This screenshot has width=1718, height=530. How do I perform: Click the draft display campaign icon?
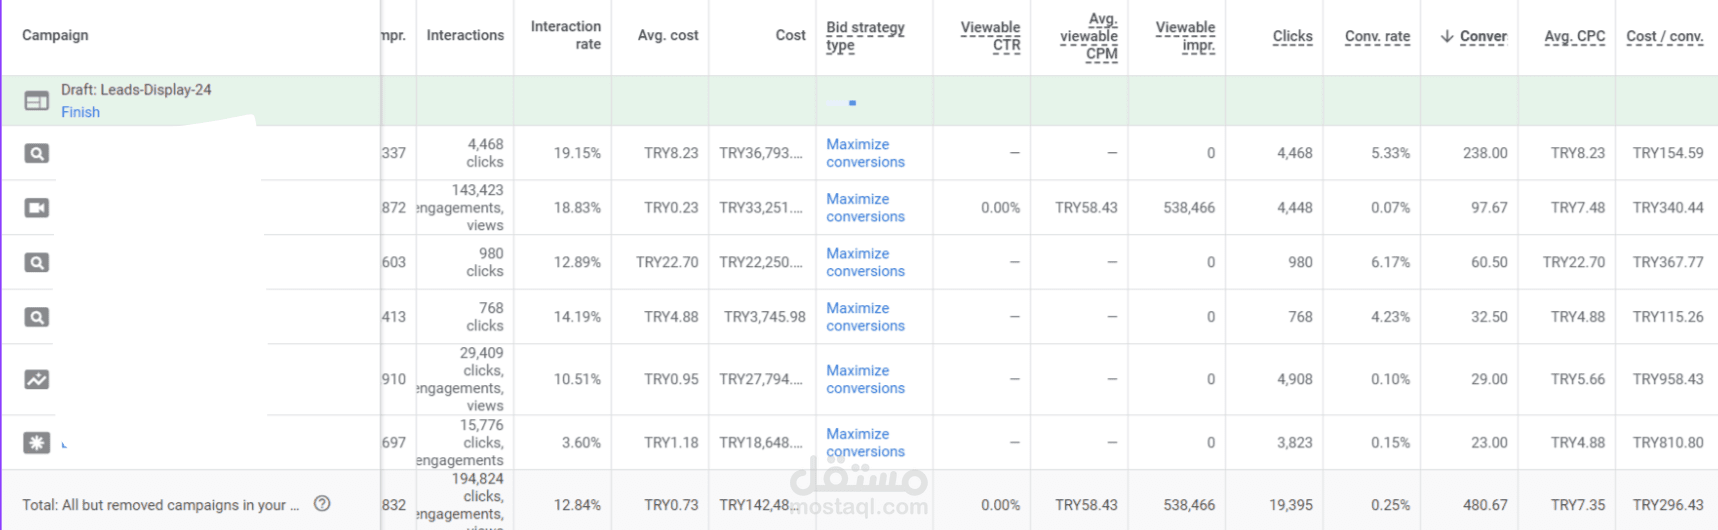[37, 101]
